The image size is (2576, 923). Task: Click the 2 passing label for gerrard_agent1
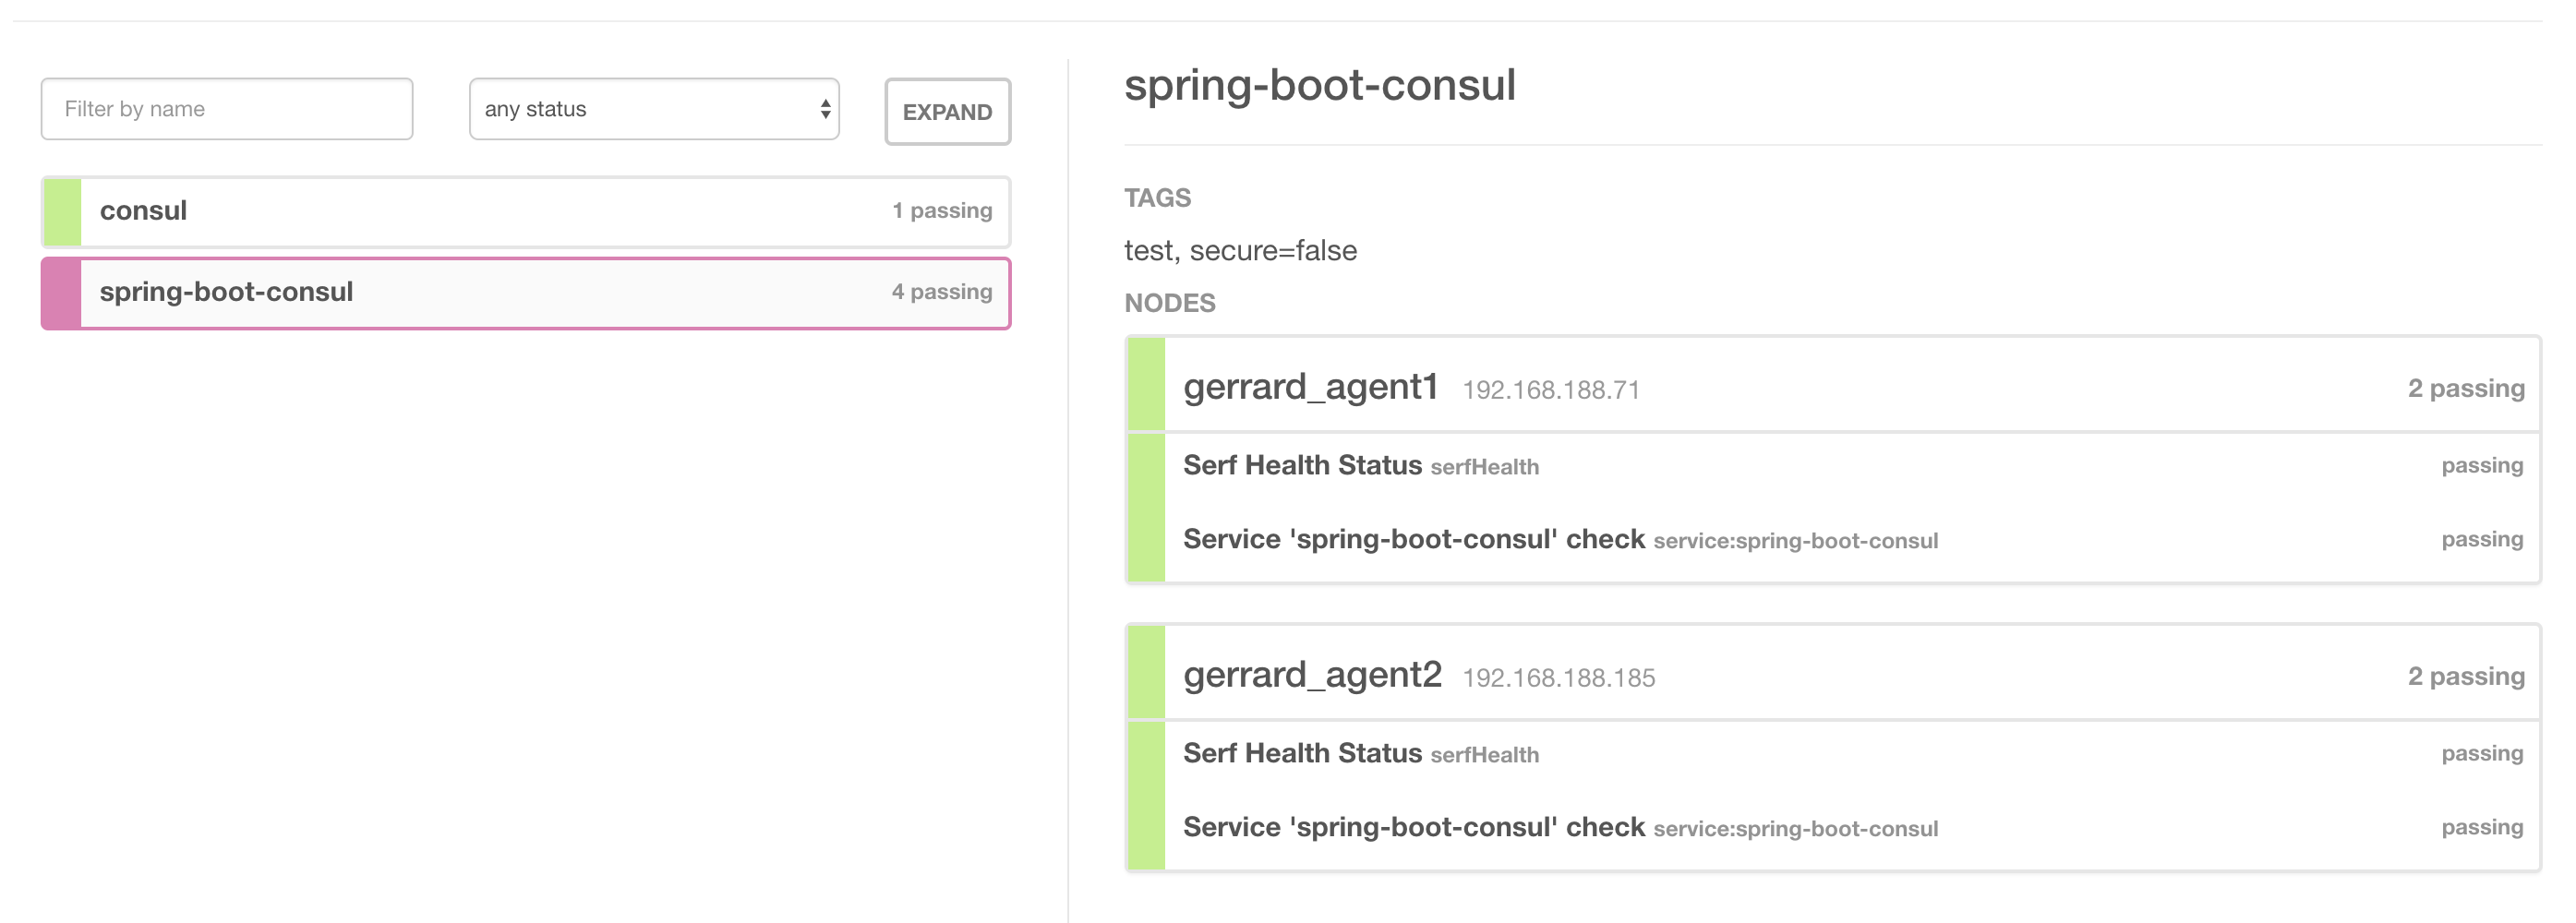click(x=2466, y=389)
